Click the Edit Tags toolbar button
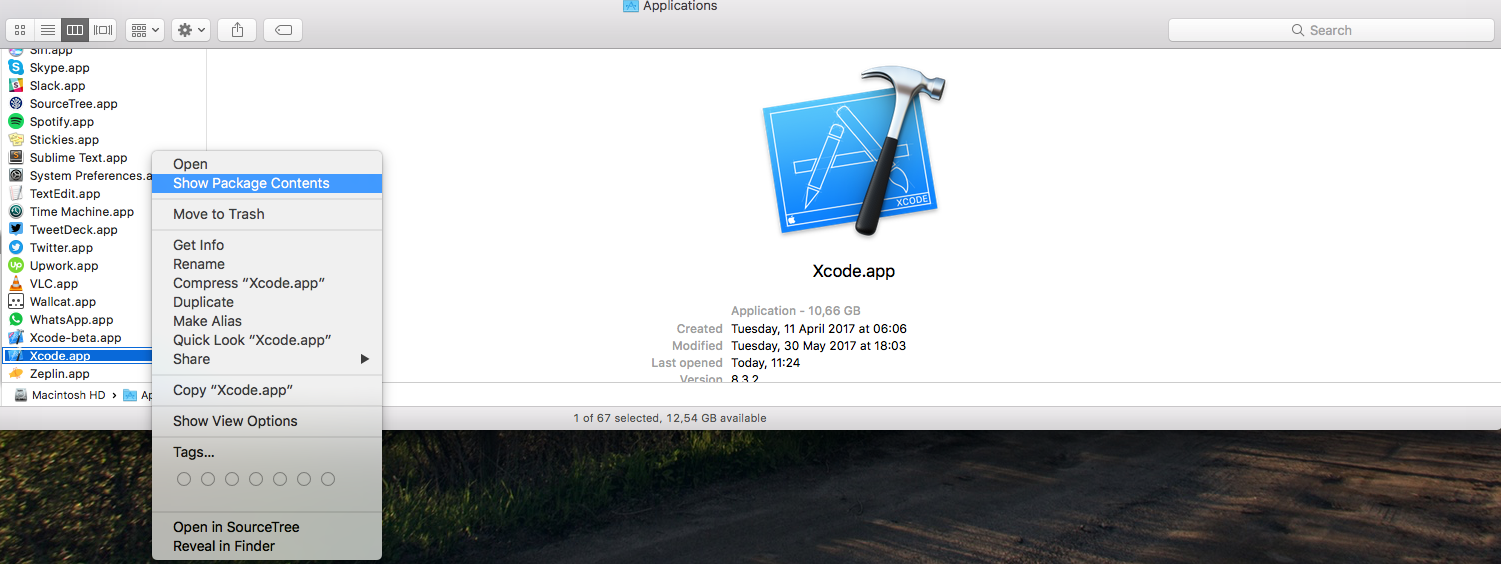This screenshot has height=564, width=1501. pos(283,30)
